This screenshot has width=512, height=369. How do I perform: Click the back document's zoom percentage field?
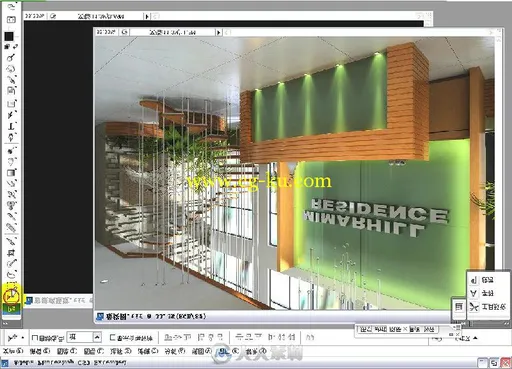[x=35, y=16]
